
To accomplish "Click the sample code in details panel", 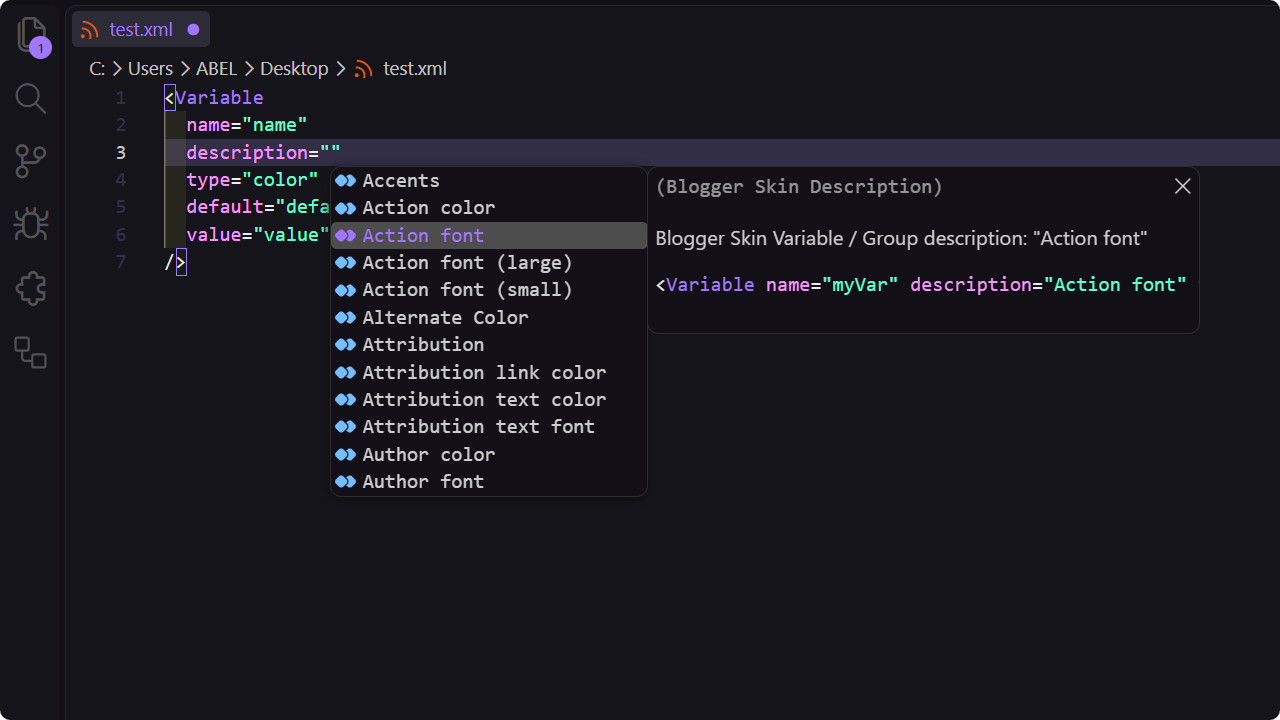I will tap(921, 285).
